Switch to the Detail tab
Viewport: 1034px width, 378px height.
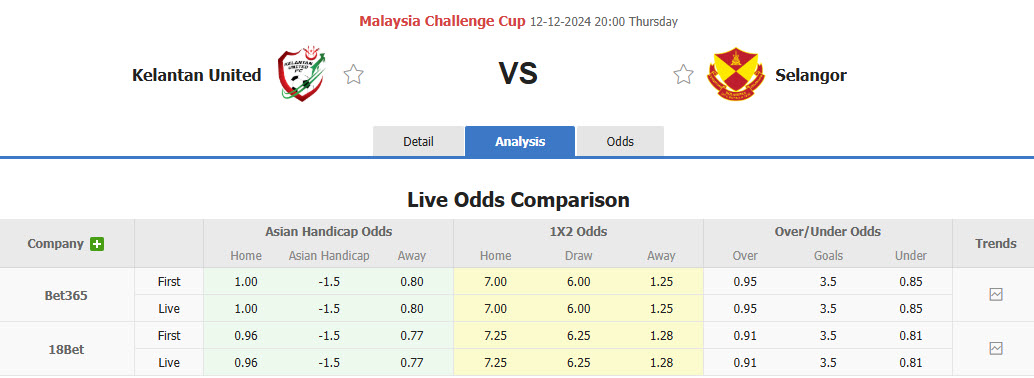coord(419,141)
